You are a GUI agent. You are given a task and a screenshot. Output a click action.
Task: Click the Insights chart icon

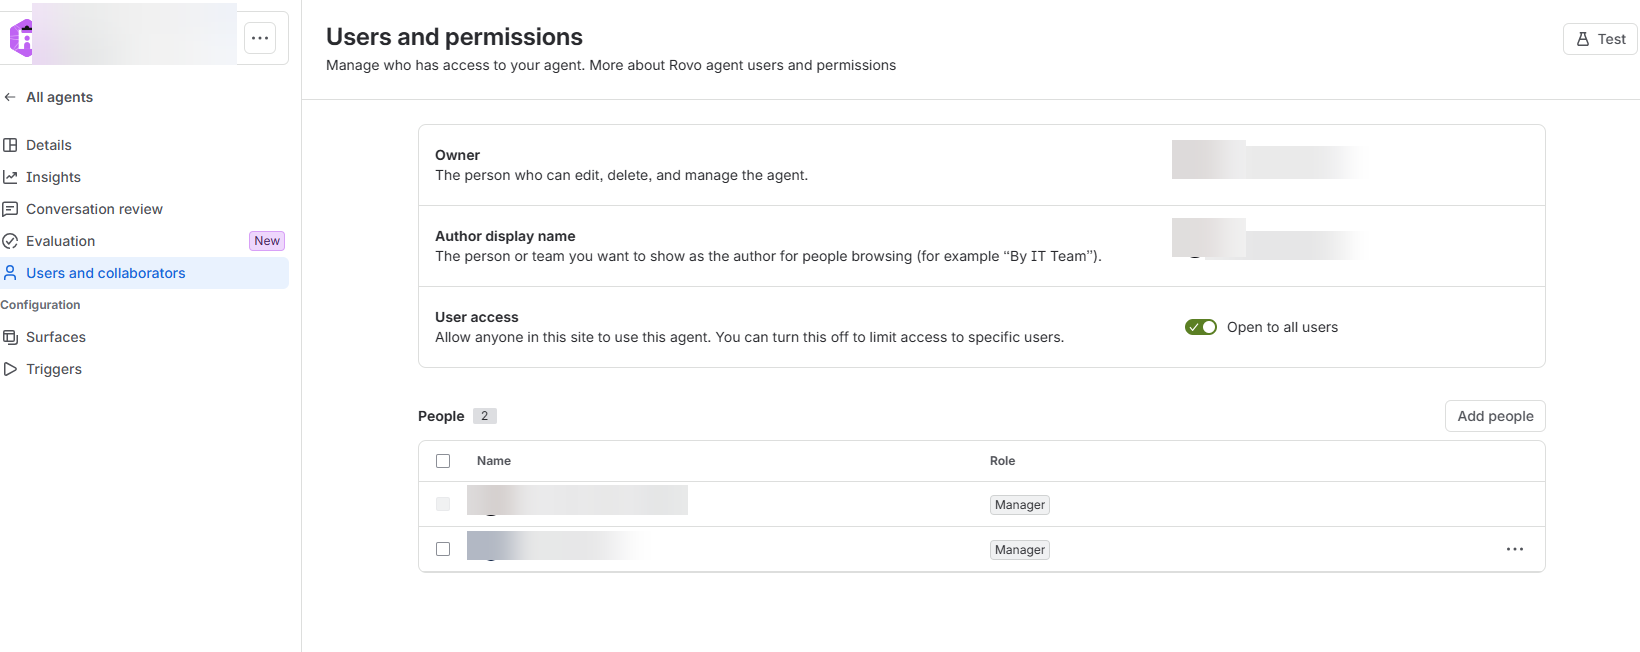coord(10,177)
